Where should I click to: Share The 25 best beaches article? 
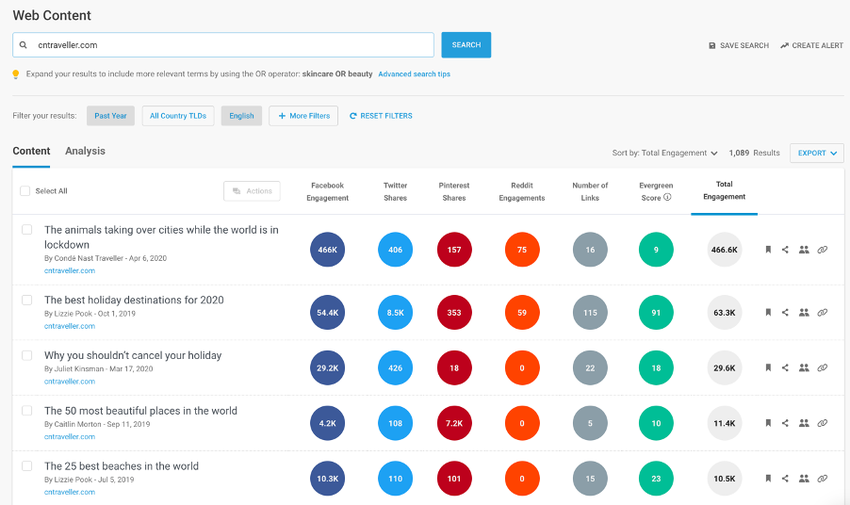[785, 478]
